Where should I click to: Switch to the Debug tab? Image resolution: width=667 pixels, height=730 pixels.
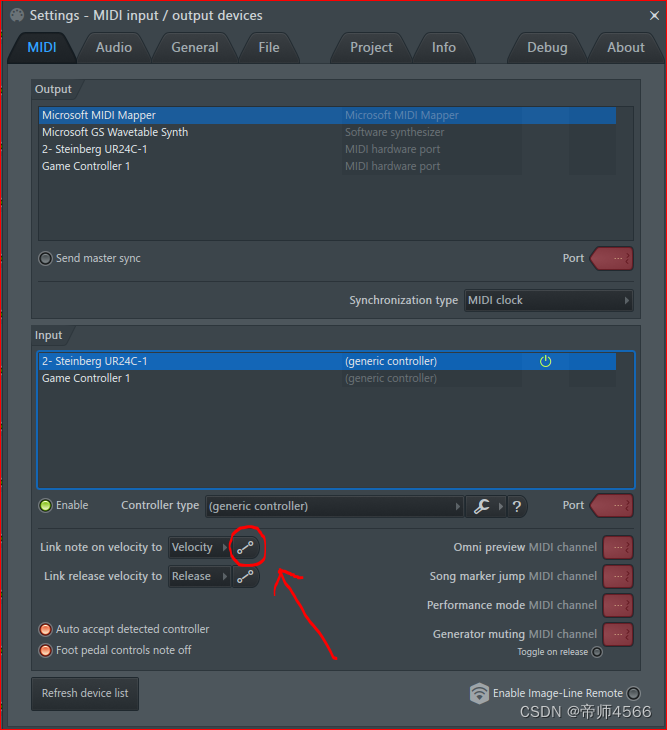(547, 47)
